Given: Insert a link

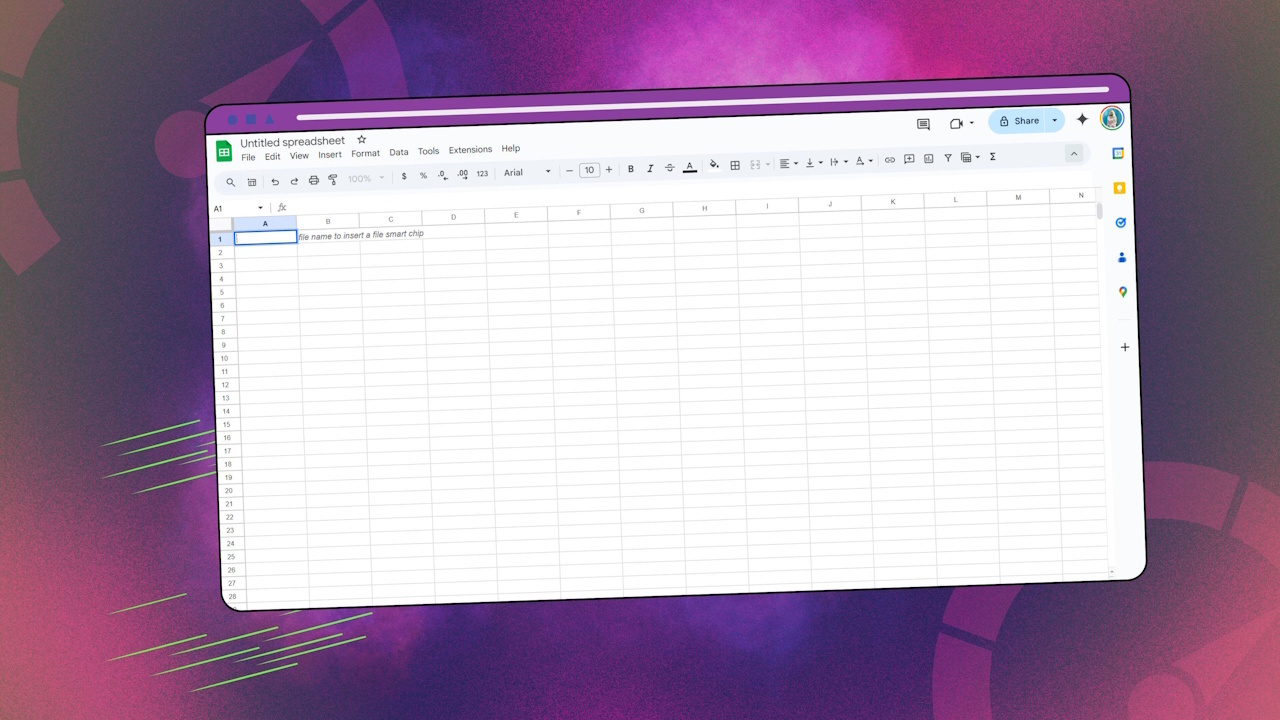Looking at the screenshot, I should pos(890,160).
